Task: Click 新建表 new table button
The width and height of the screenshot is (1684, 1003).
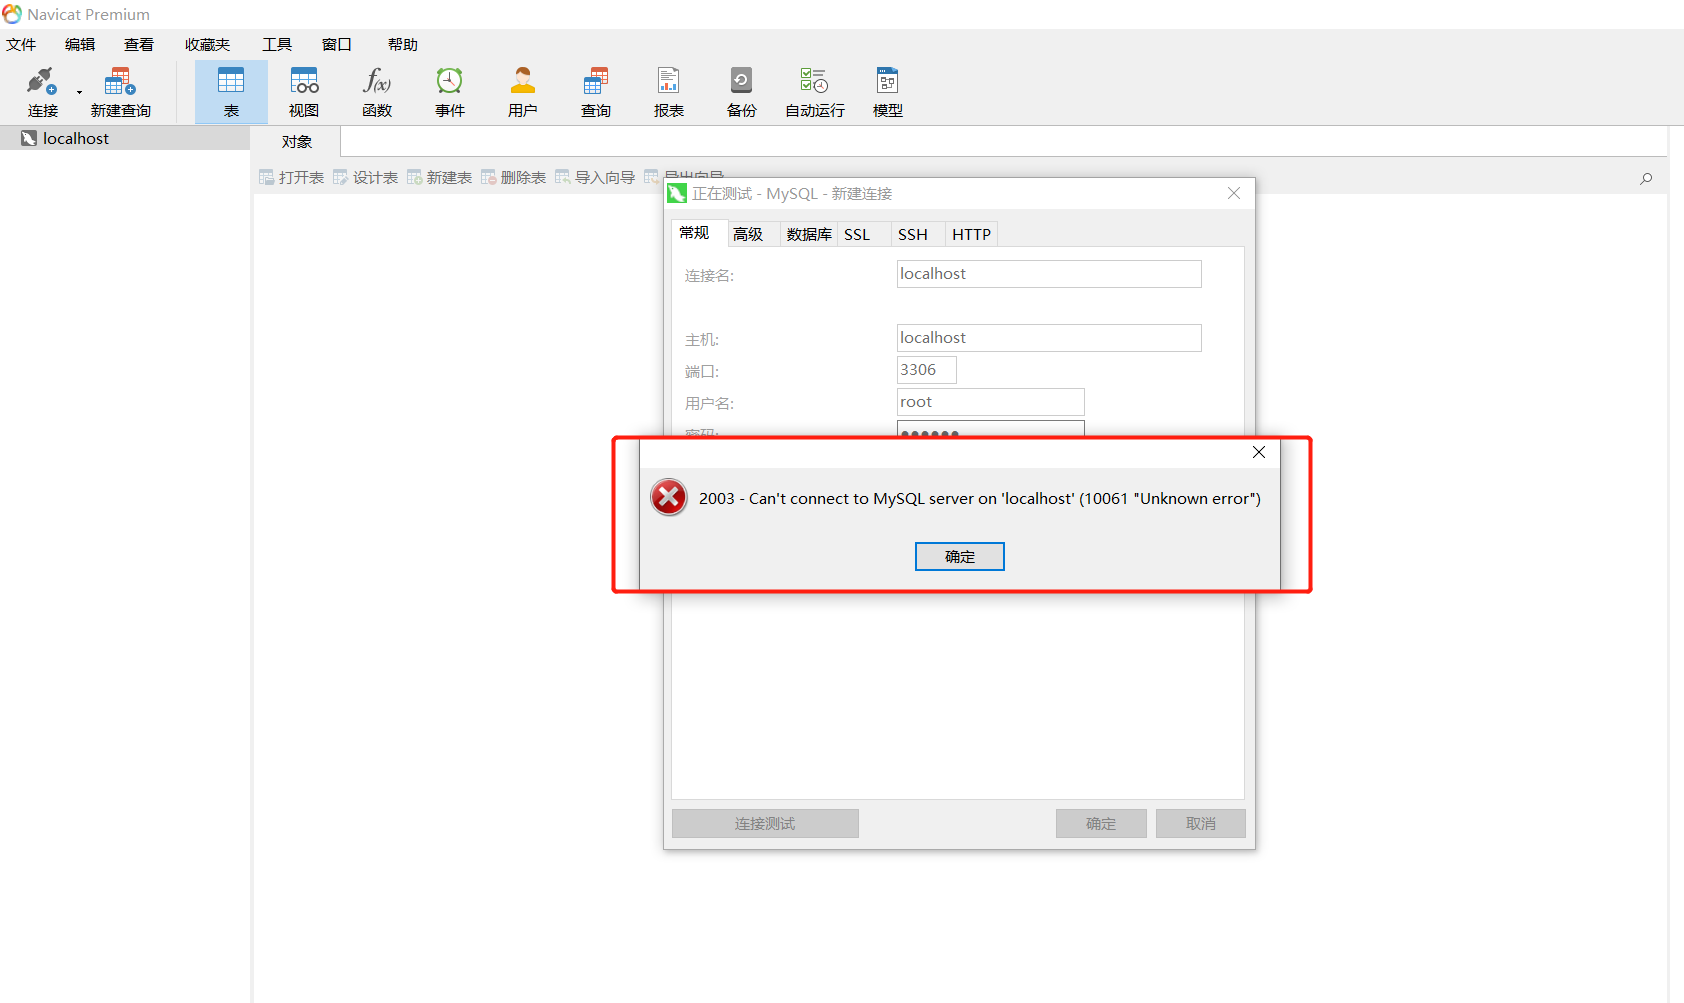Action: [x=440, y=178]
